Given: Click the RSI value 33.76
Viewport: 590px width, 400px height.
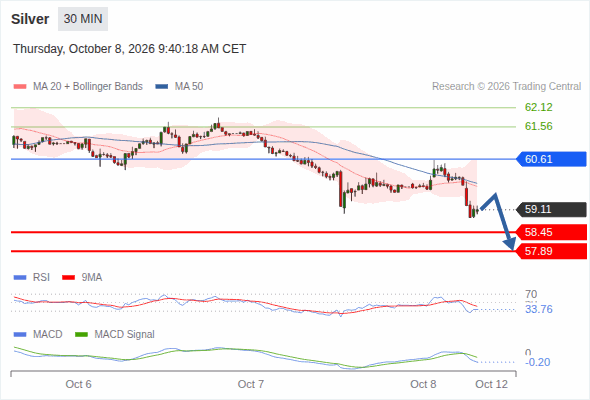Looking at the screenshot, I should (x=538, y=309).
